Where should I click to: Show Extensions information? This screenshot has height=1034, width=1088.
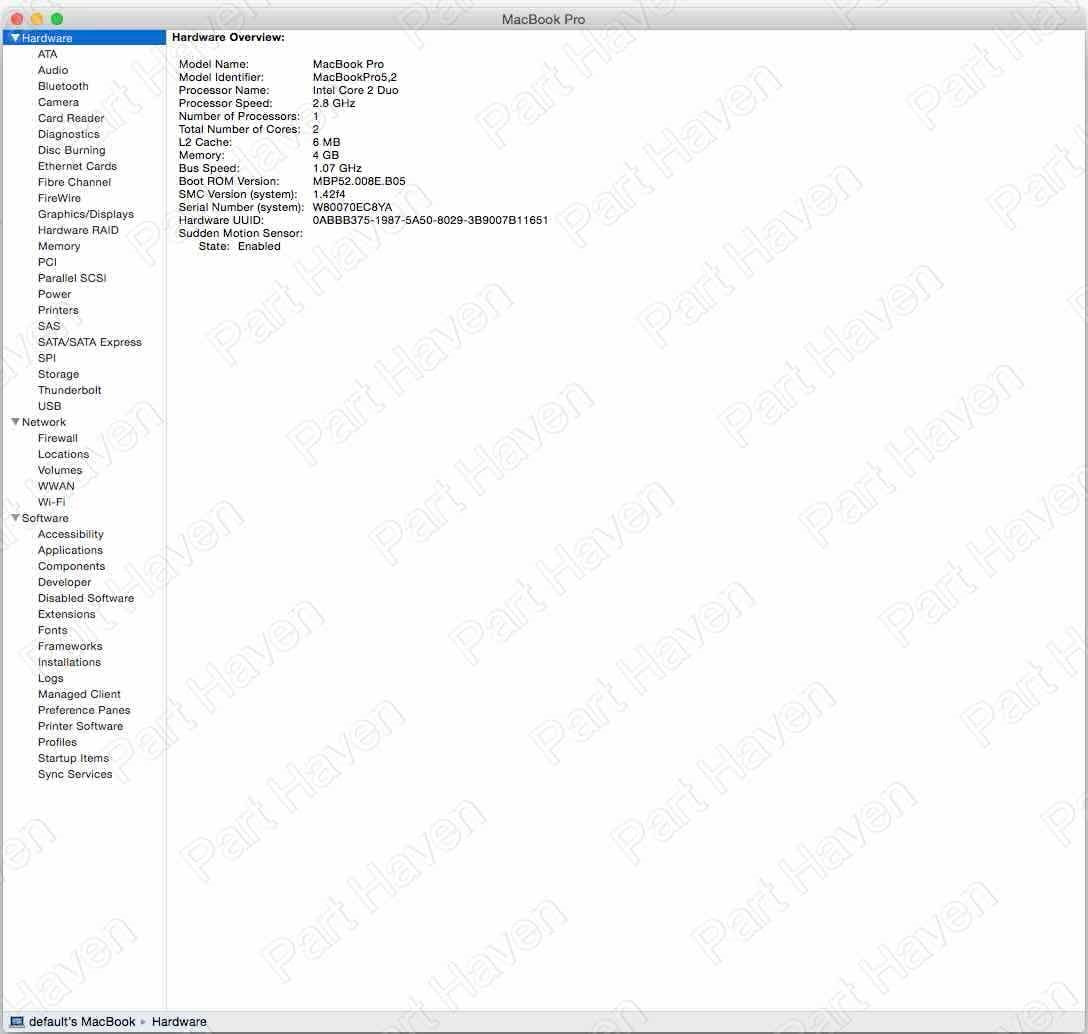(67, 613)
